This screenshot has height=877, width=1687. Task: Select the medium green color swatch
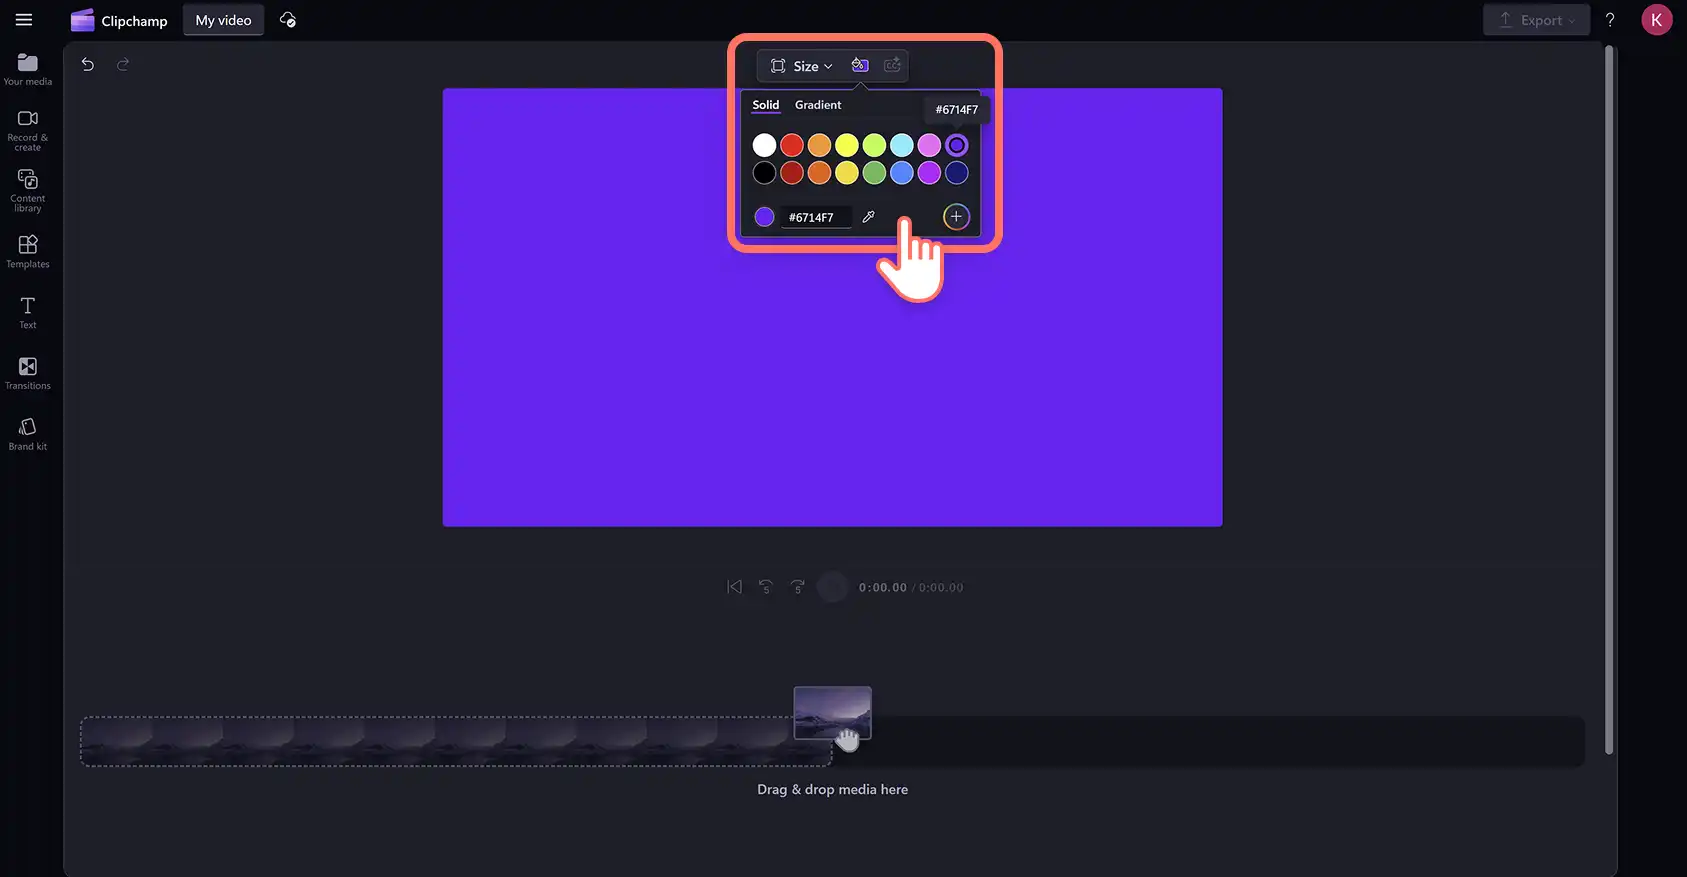(874, 173)
